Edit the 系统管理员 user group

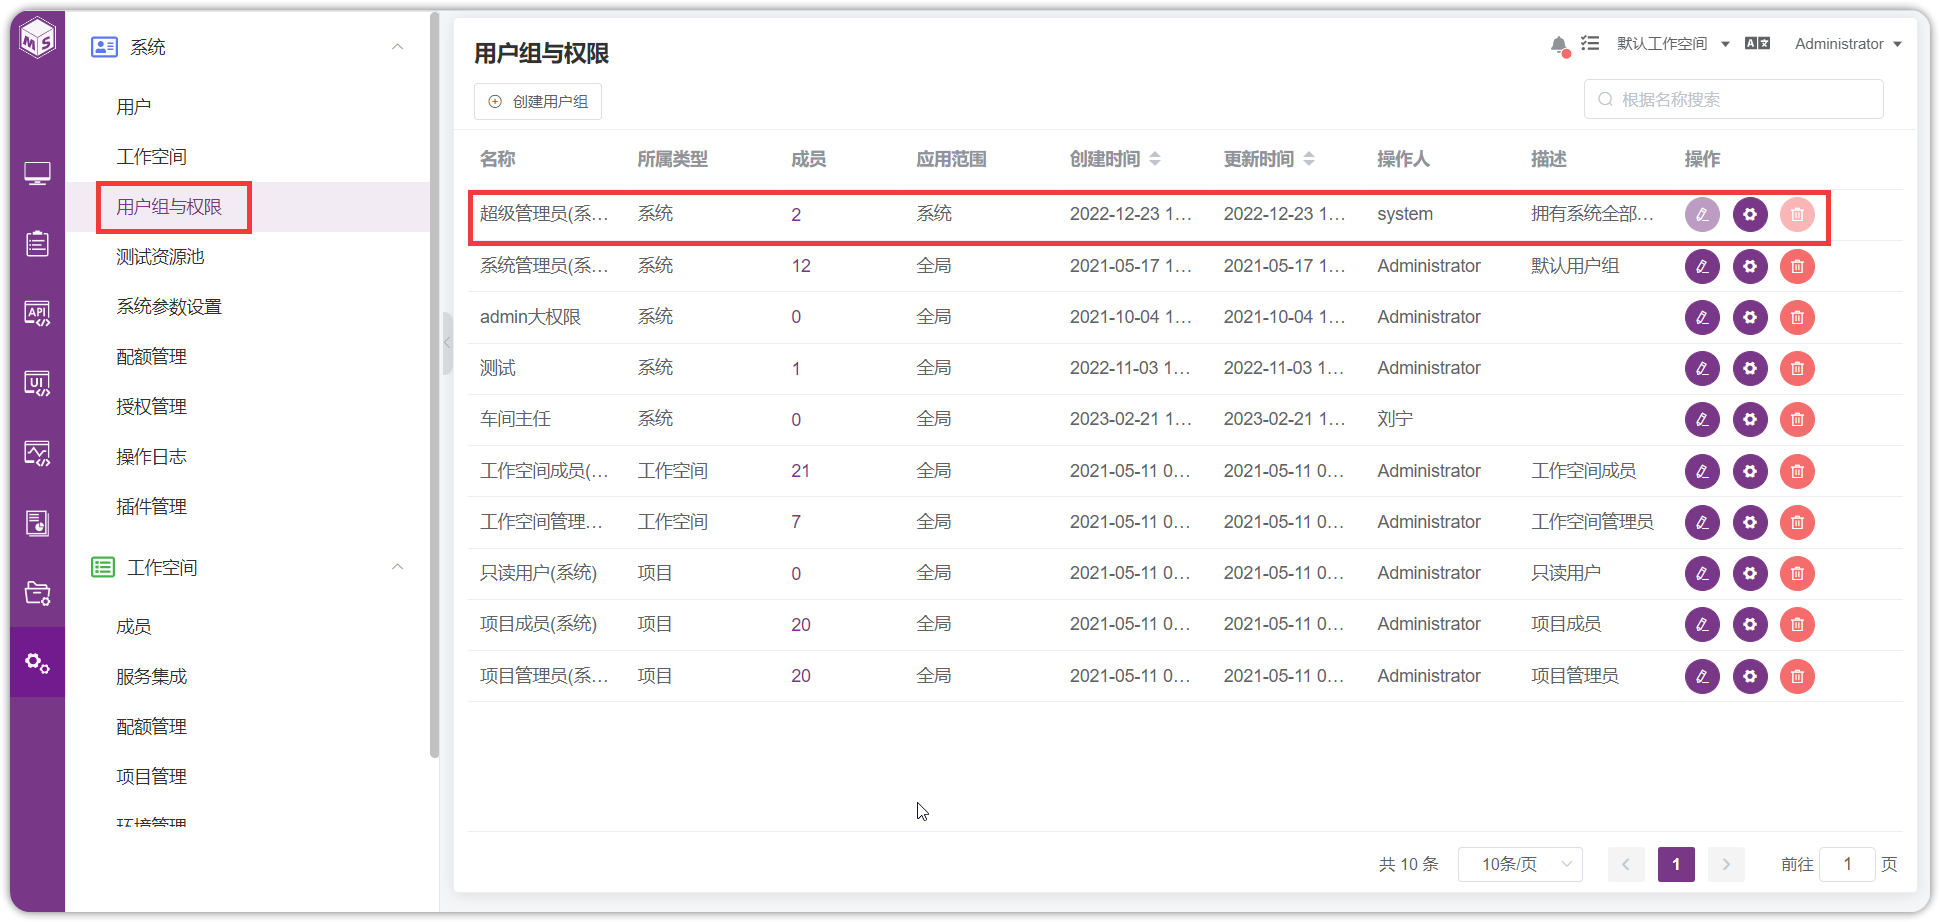pyautogui.click(x=1702, y=266)
